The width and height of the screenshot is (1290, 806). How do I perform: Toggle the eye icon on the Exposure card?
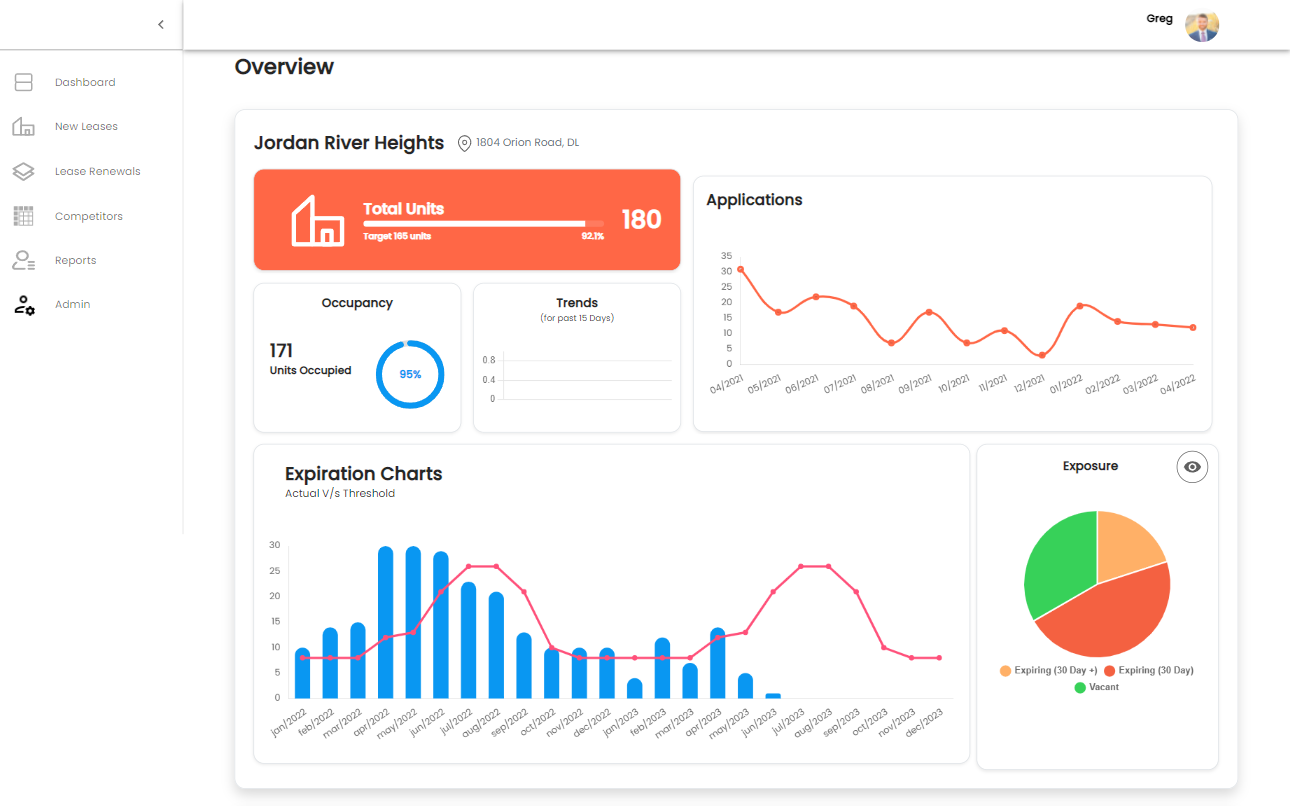1192,466
